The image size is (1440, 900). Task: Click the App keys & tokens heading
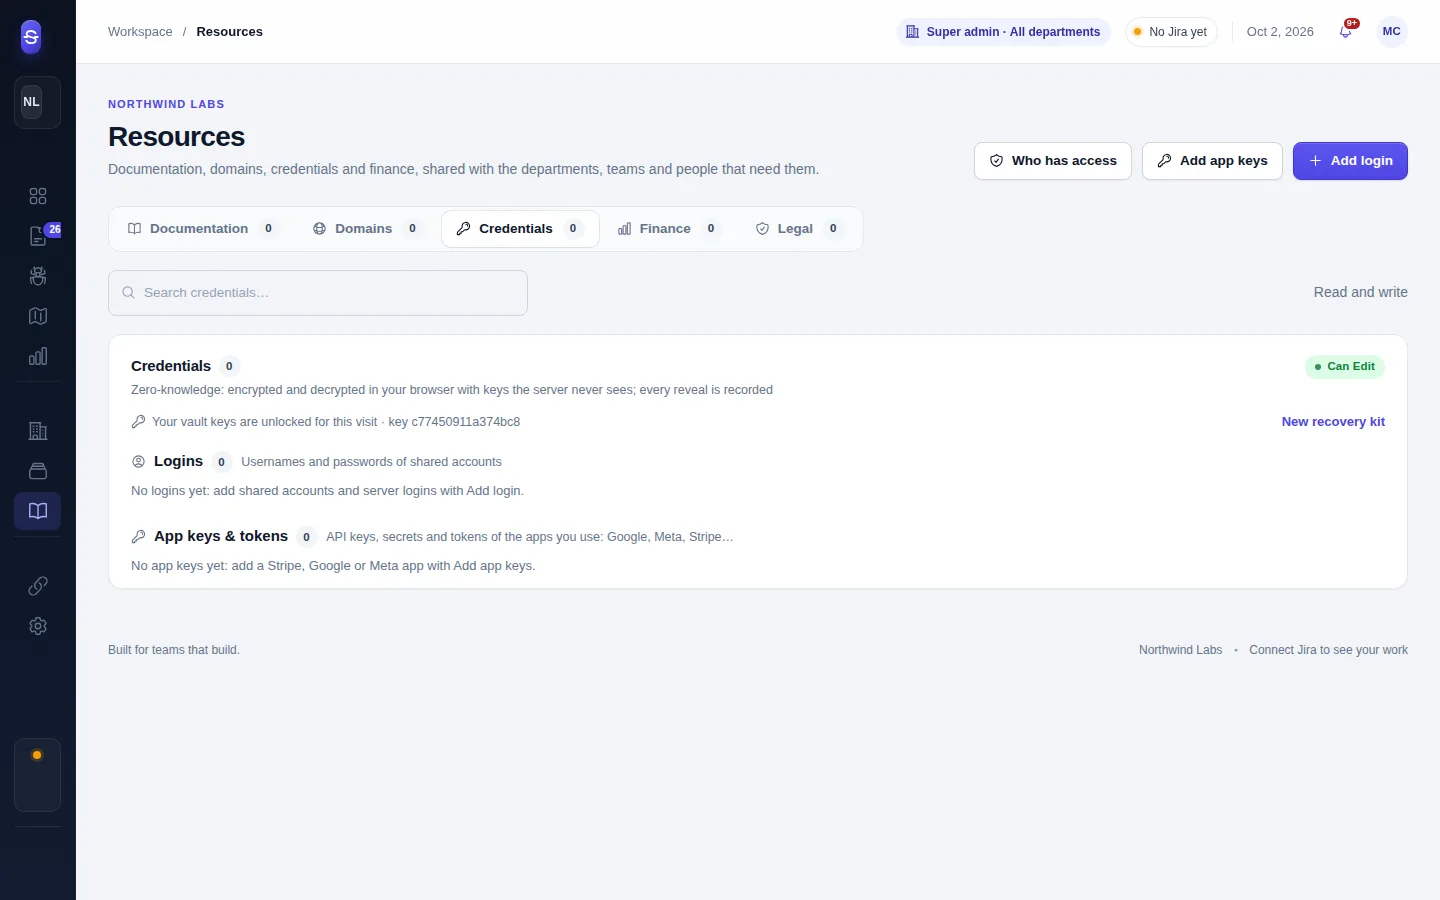221,536
